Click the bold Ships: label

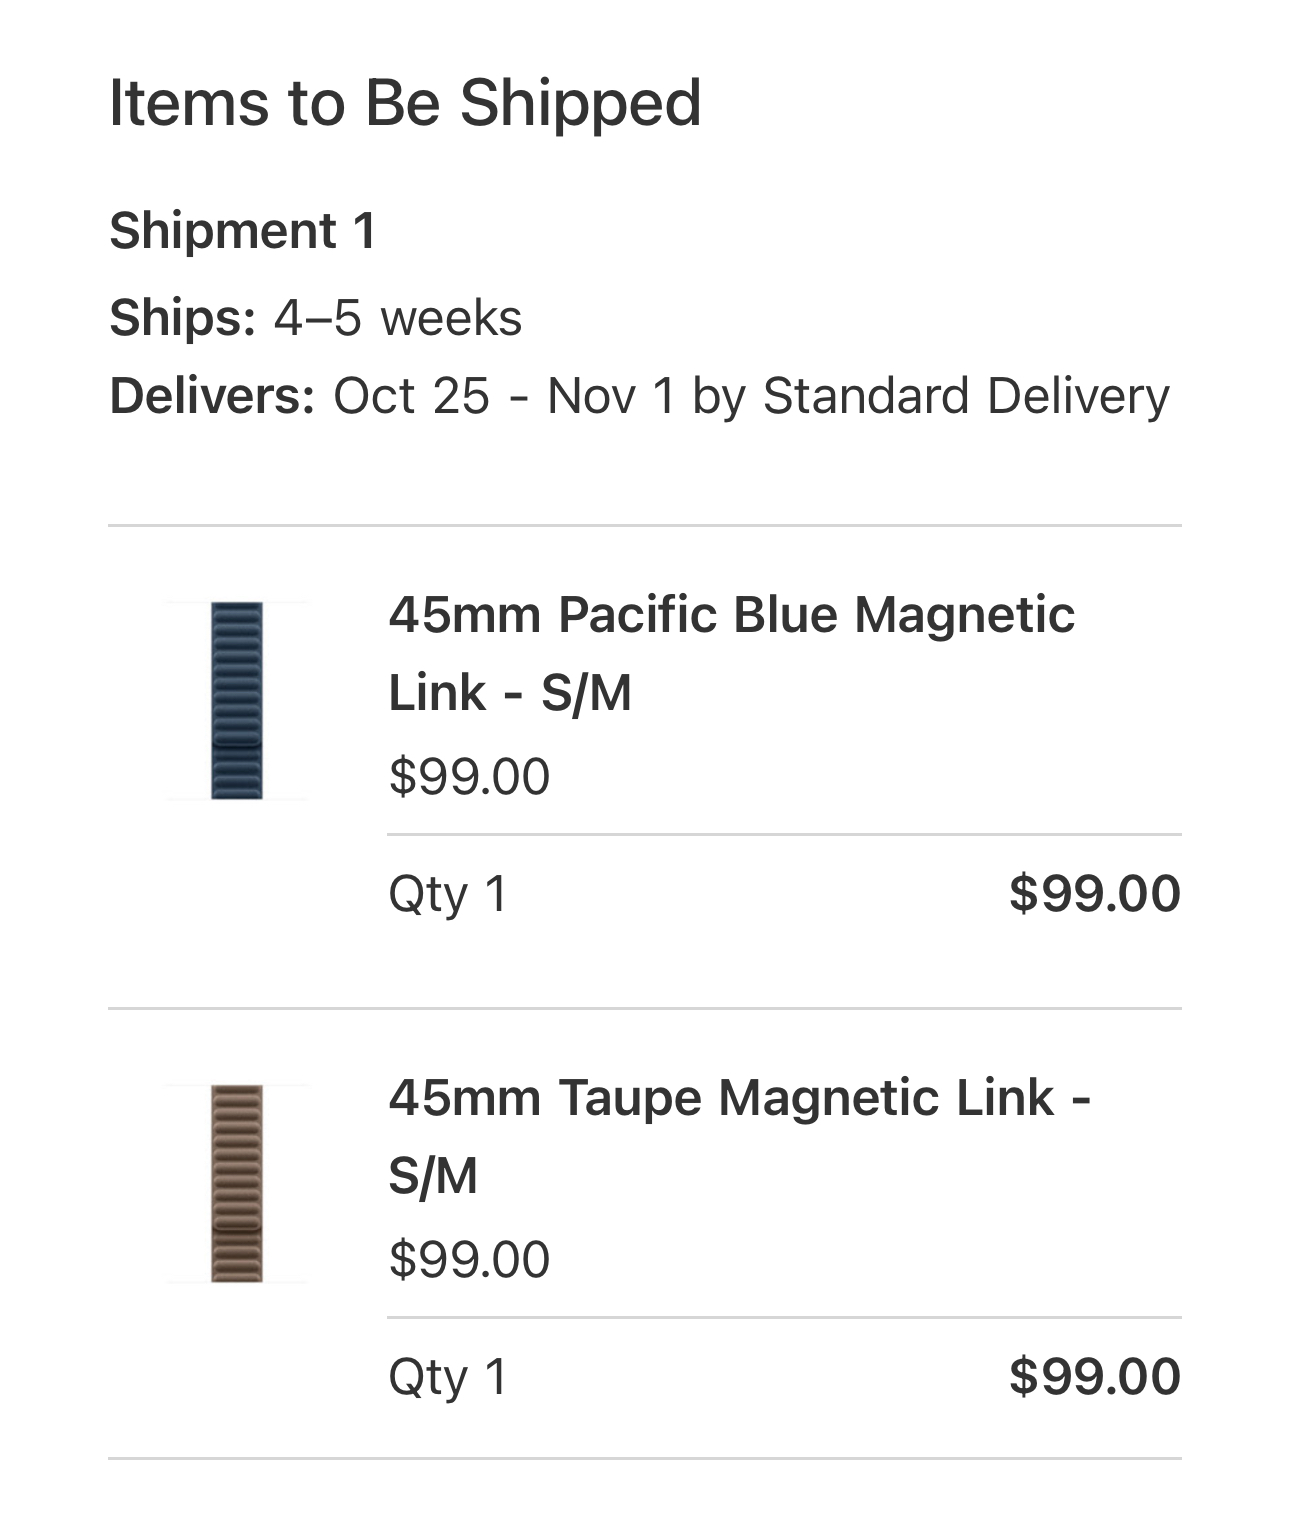(183, 318)
